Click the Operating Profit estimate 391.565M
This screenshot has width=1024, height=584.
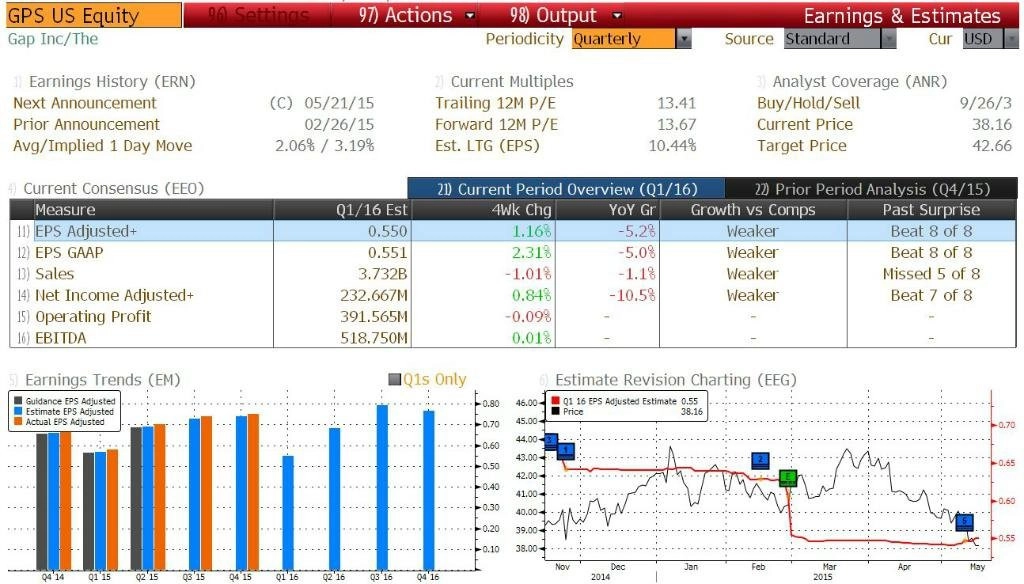coord(374,317)
